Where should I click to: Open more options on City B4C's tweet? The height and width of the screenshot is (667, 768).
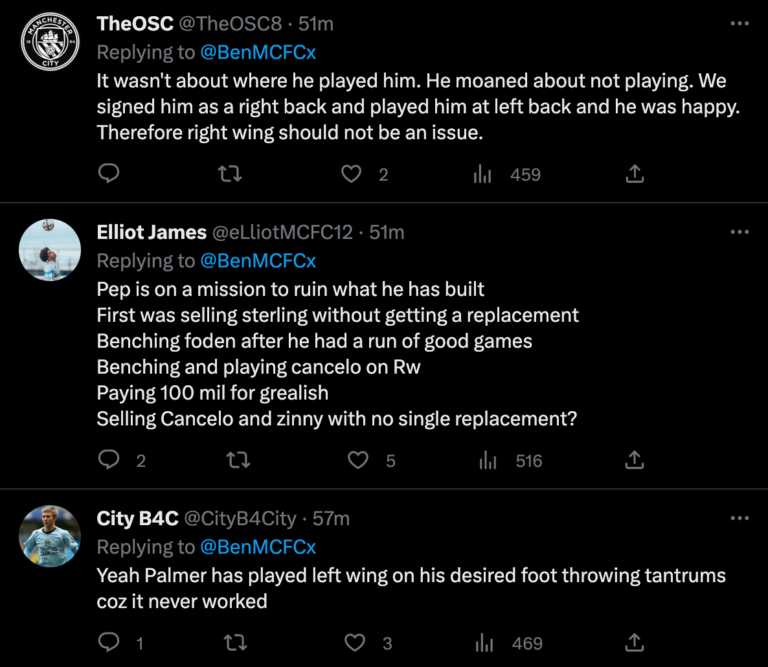[x=739, y=518]
